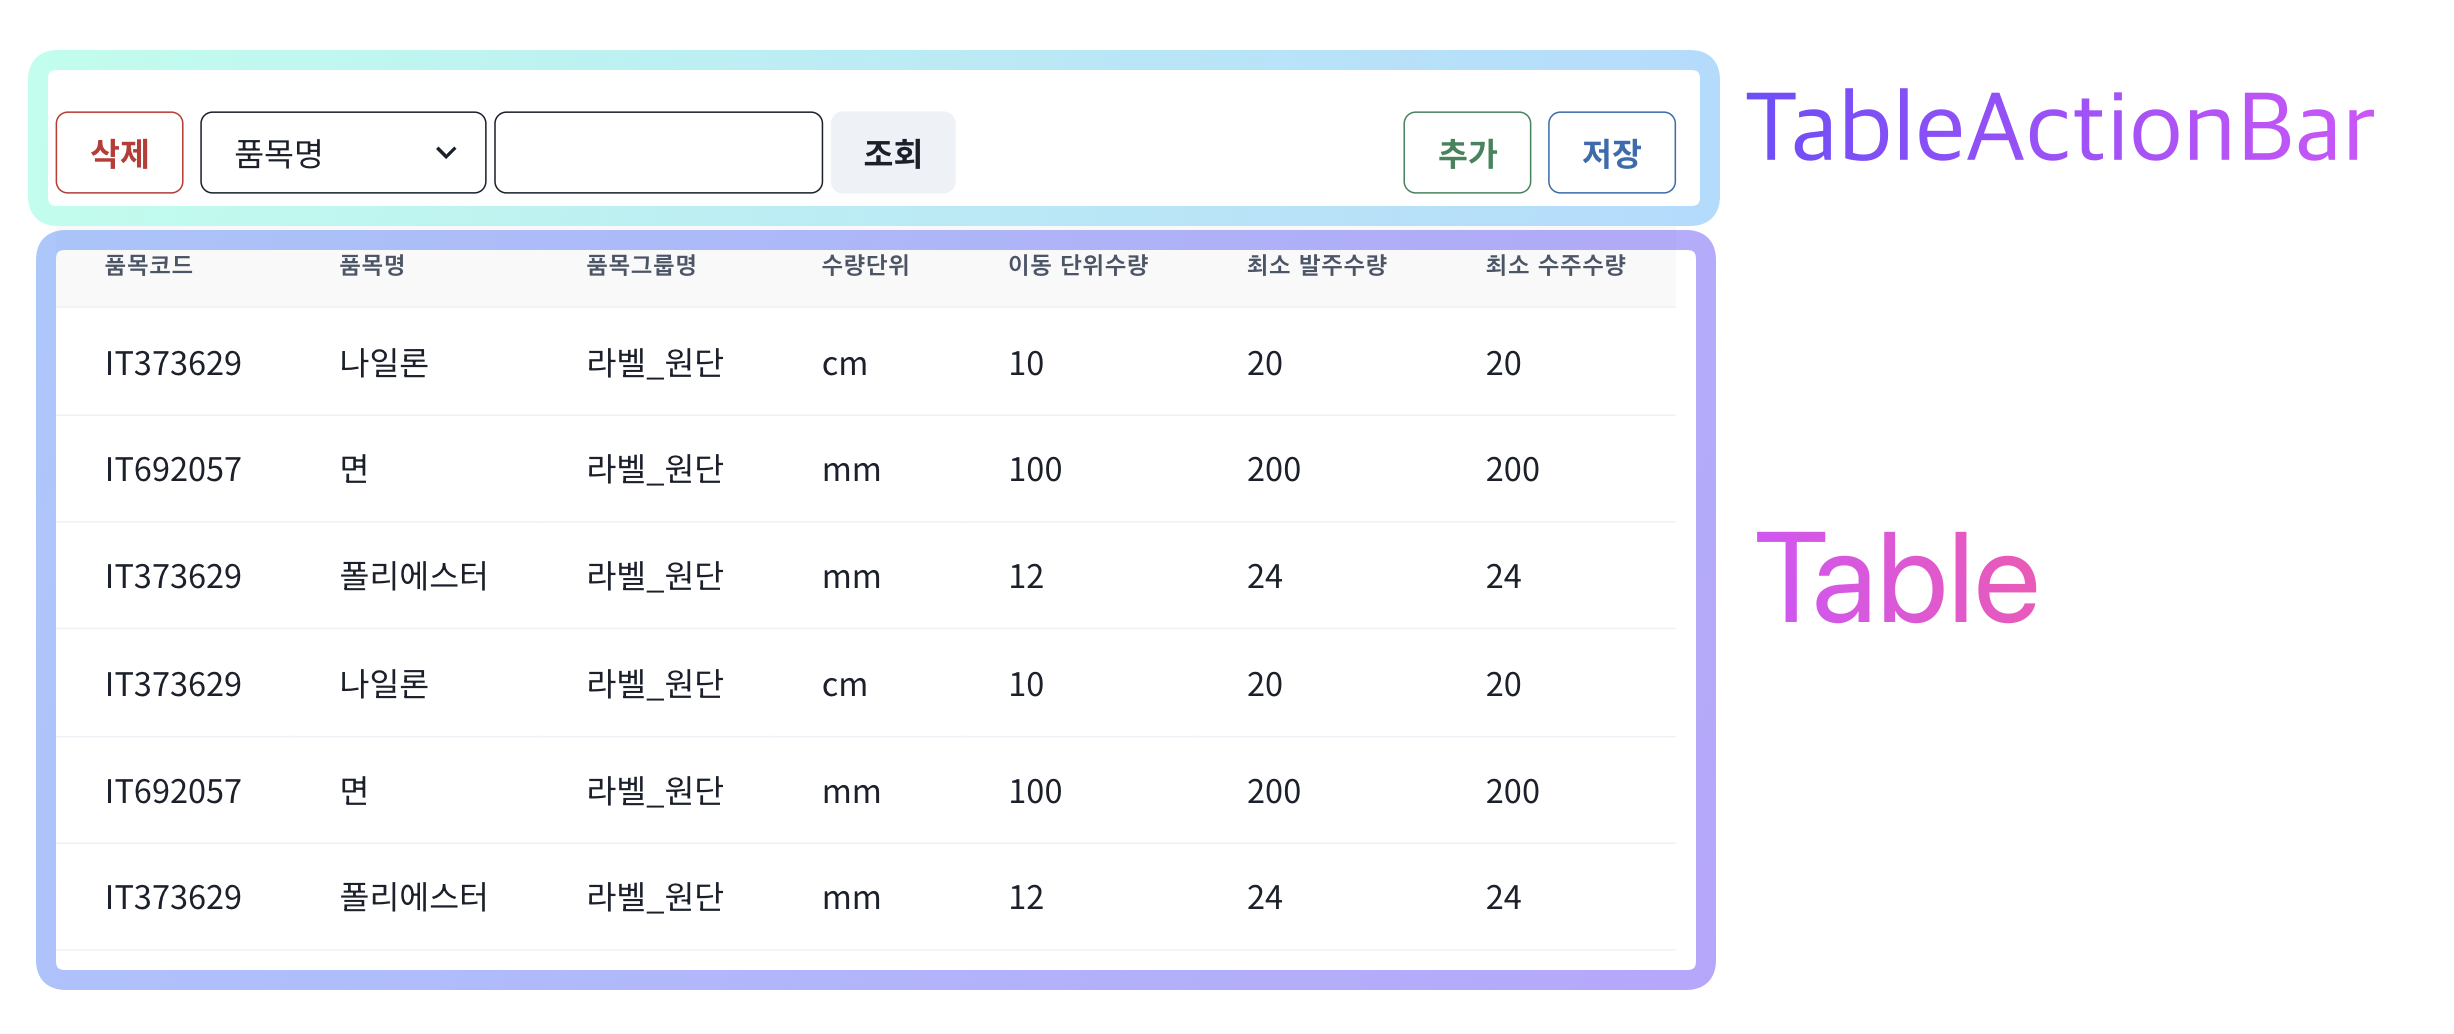Viewport: 2454px width, 1034px height.
Task: Click the 품목명 column header
Action: pyautogui.click(x=371, y=265)
